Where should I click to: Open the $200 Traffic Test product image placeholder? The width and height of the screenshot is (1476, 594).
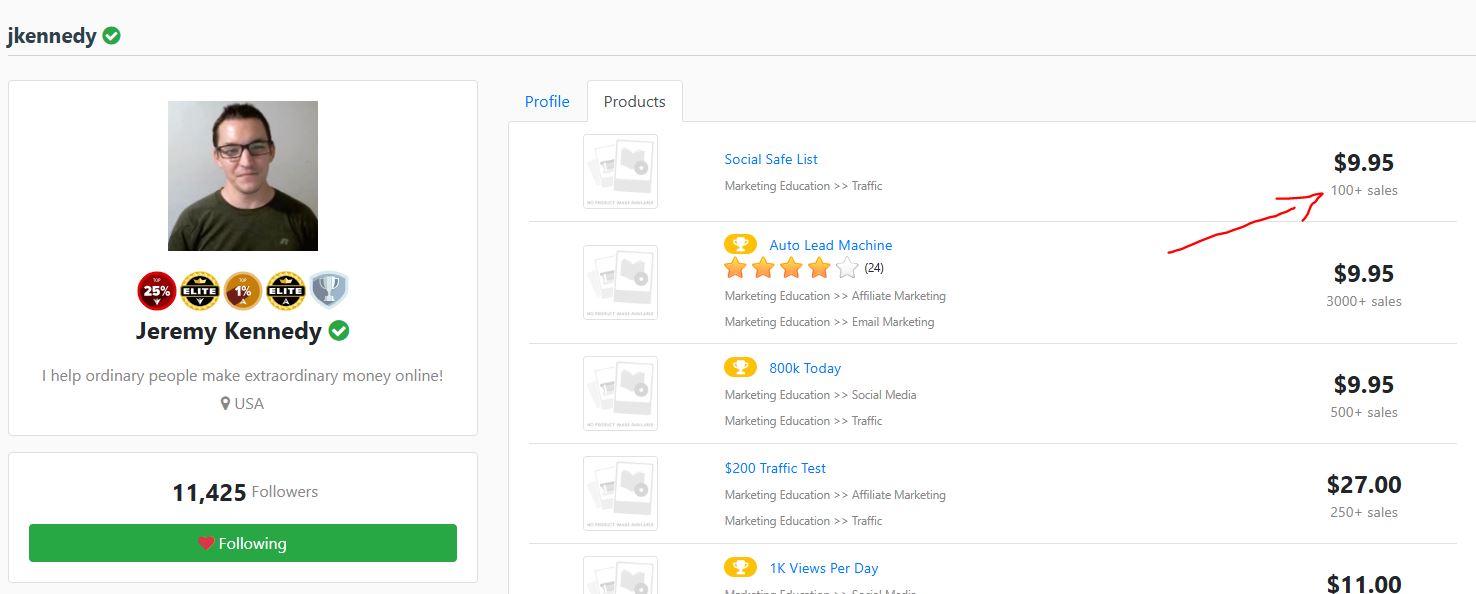(621, 493)
